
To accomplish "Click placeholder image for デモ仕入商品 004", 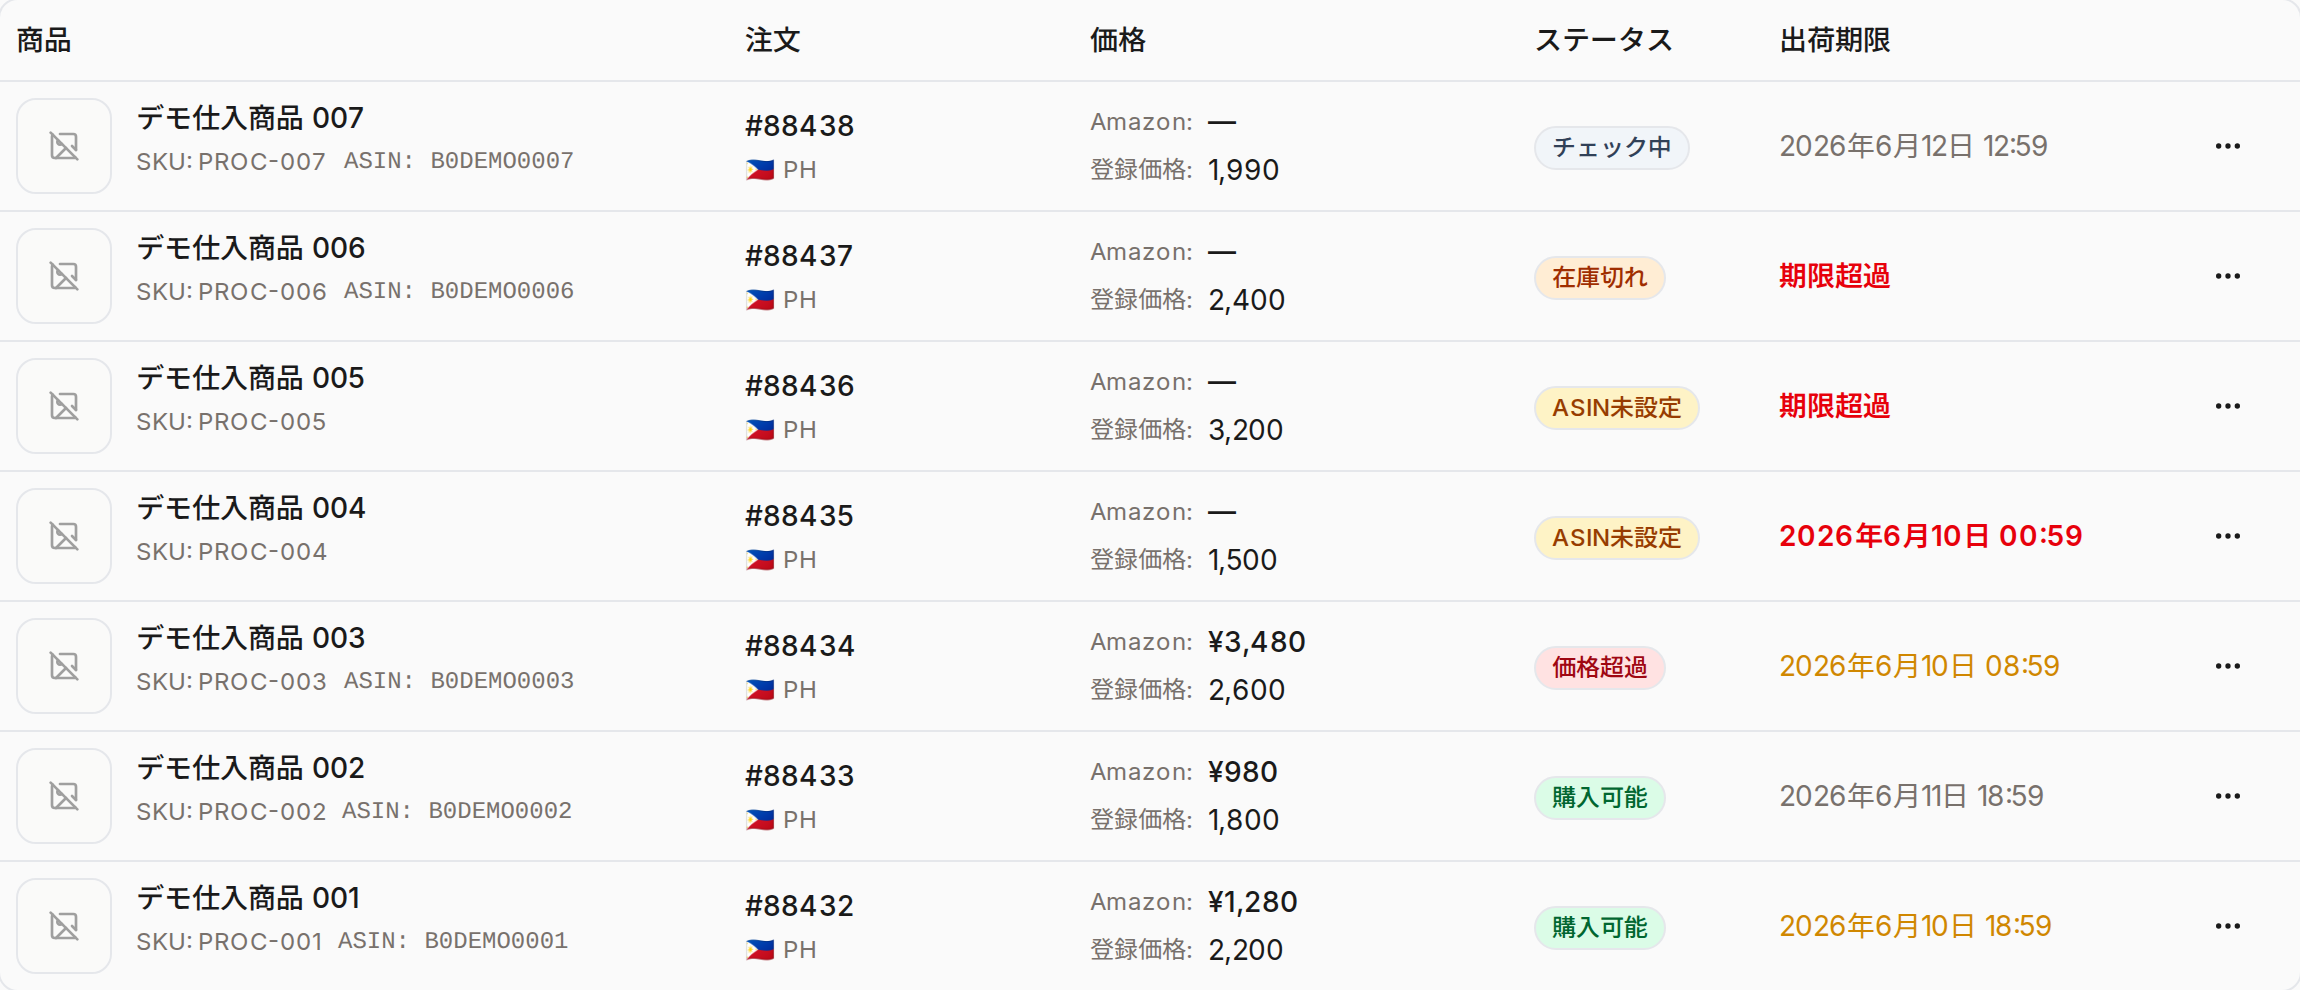I will [64, 536].
